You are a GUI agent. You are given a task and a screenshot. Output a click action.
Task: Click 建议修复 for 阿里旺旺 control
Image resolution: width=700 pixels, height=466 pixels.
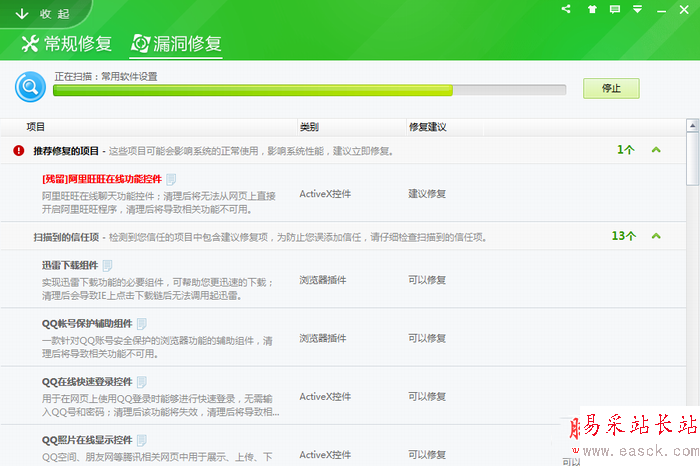427,194
